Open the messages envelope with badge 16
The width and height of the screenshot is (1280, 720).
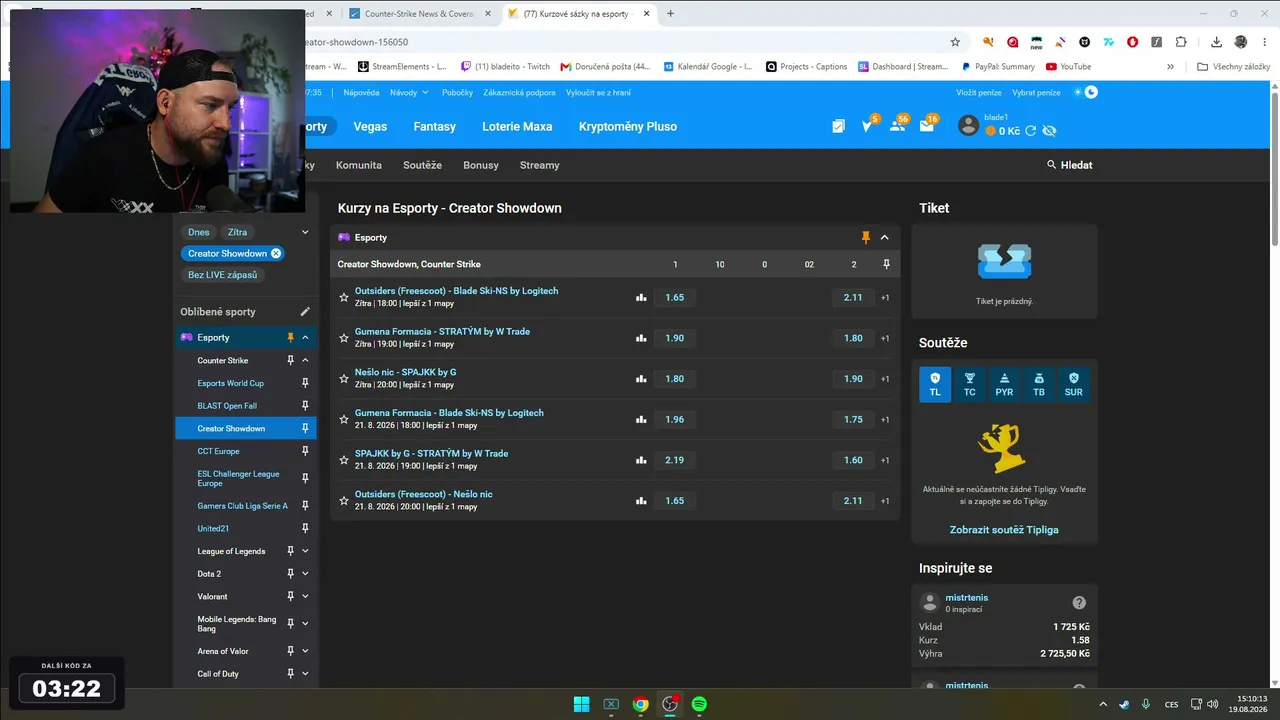pyautogui.click(x=927, y=125)
